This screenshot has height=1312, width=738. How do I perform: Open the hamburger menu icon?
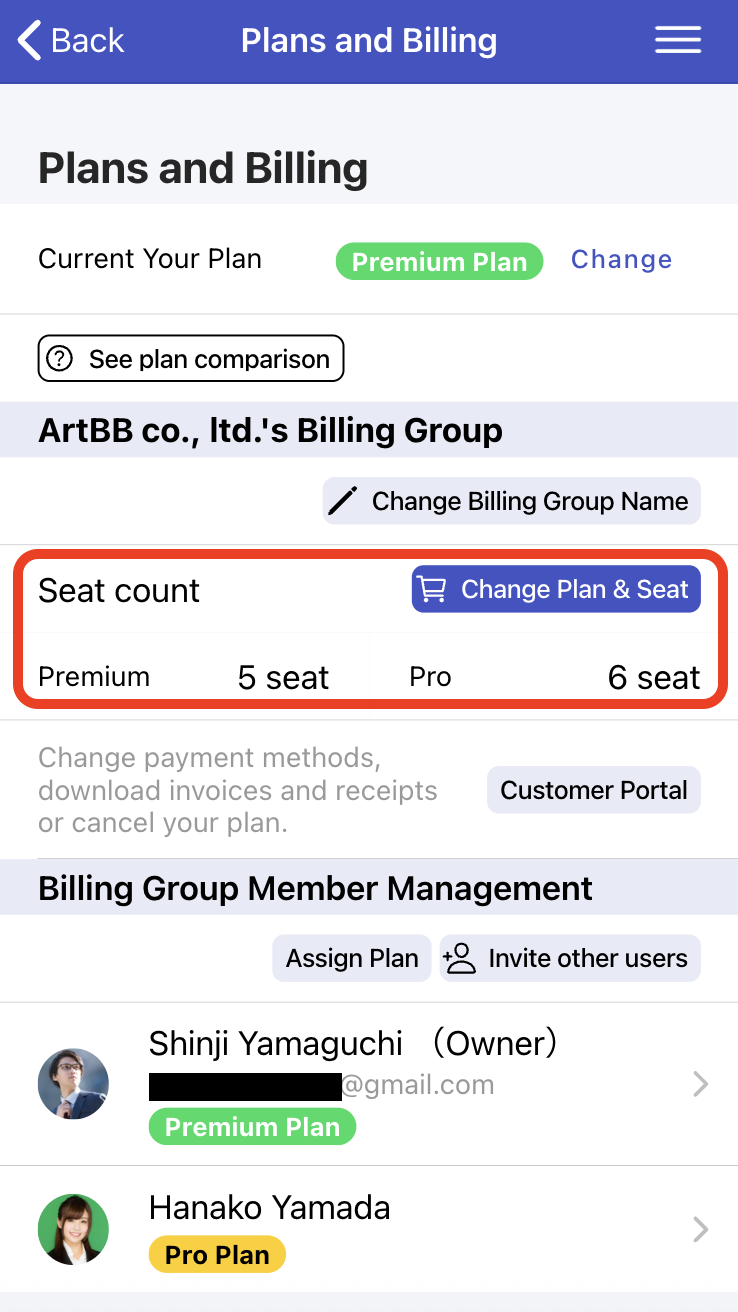(x=678, y=40)
